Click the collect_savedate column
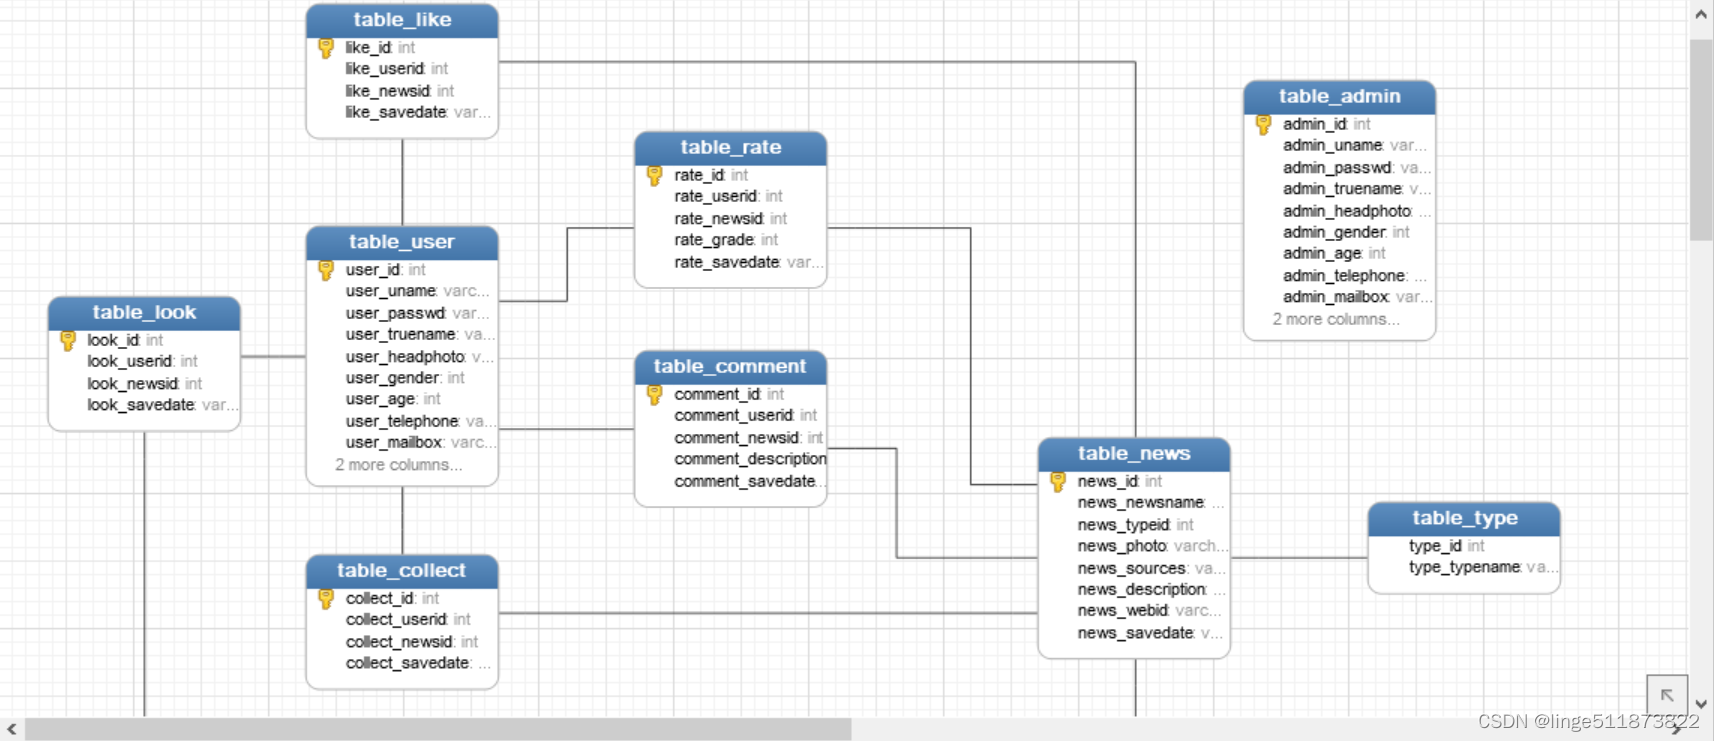 click(418, 663)
